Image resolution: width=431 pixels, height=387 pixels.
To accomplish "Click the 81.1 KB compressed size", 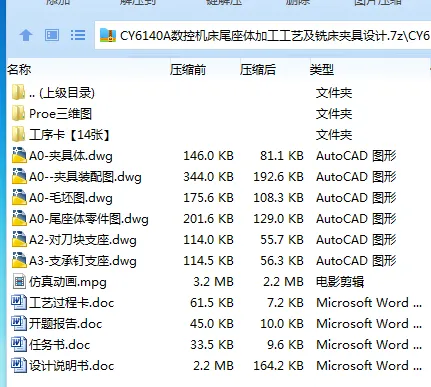I will tap(282, 156).
